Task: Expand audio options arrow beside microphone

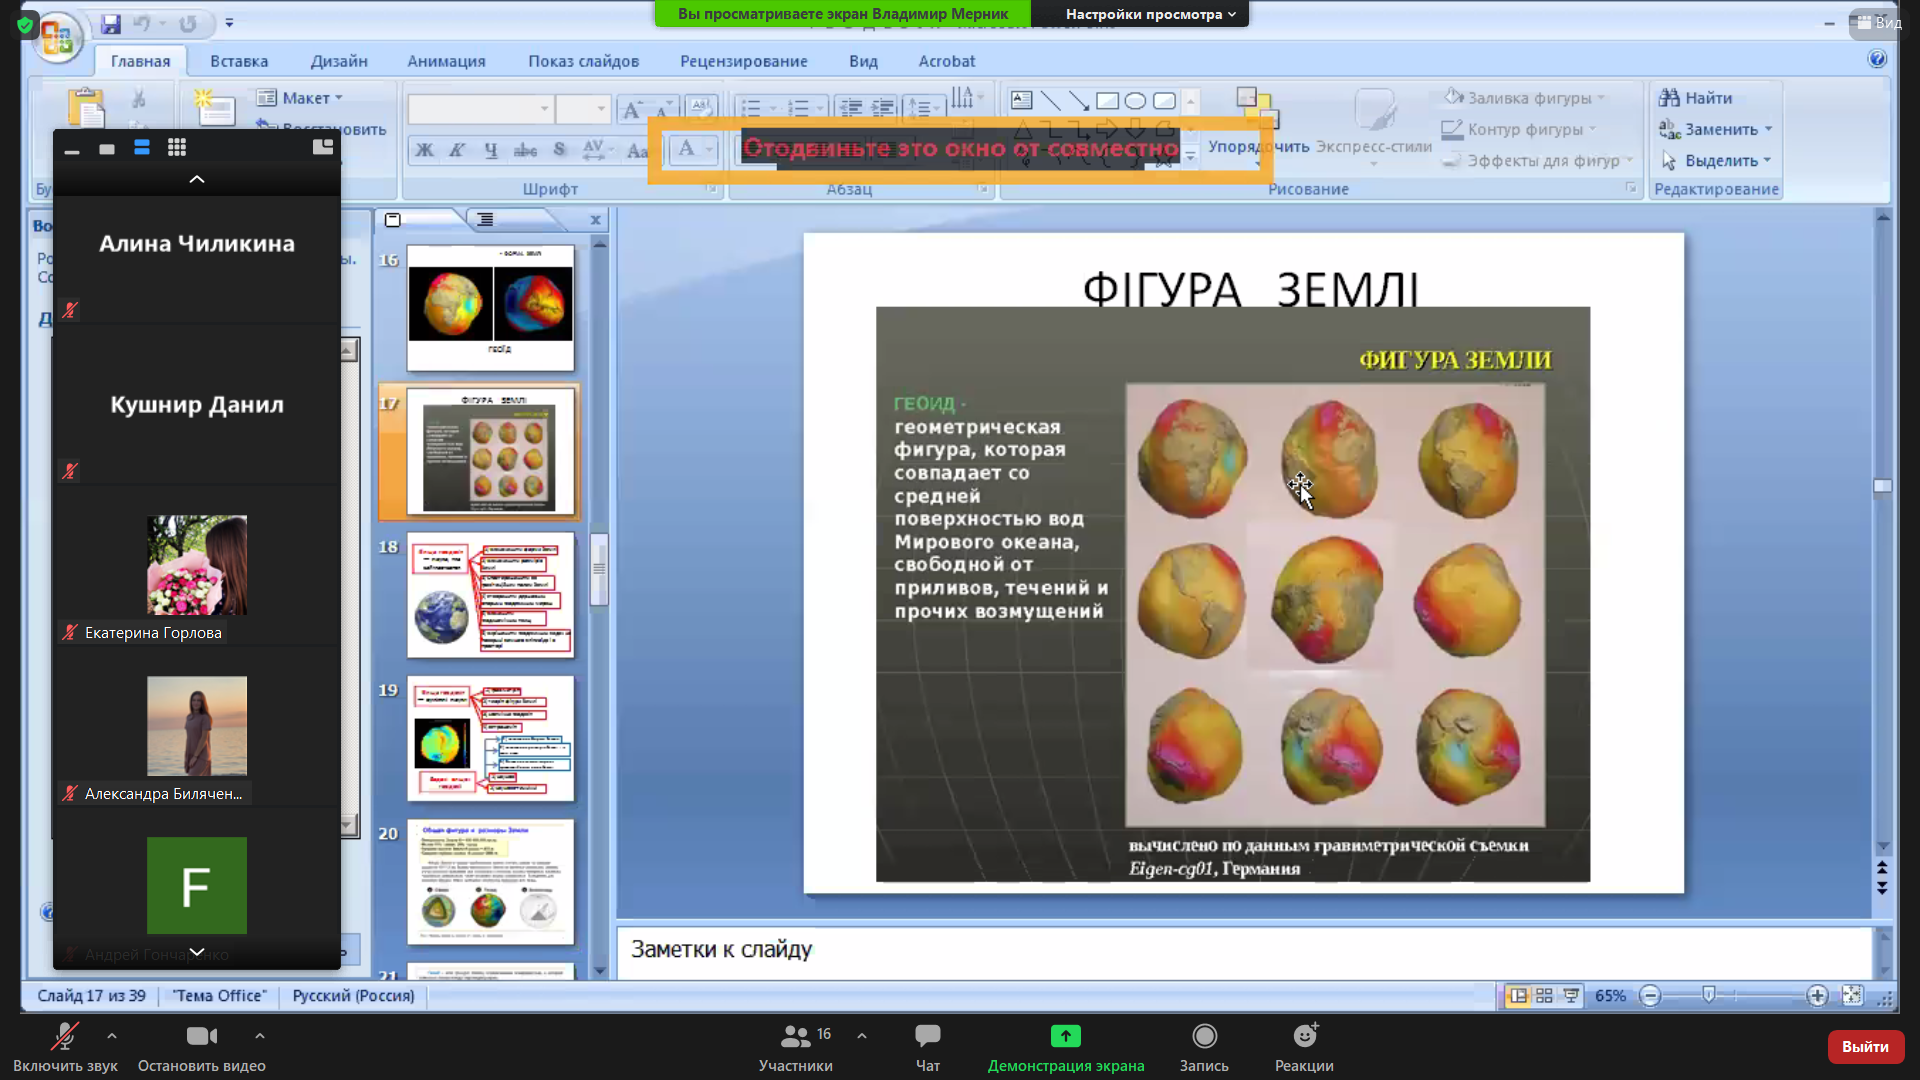Action: (112, 1036)
